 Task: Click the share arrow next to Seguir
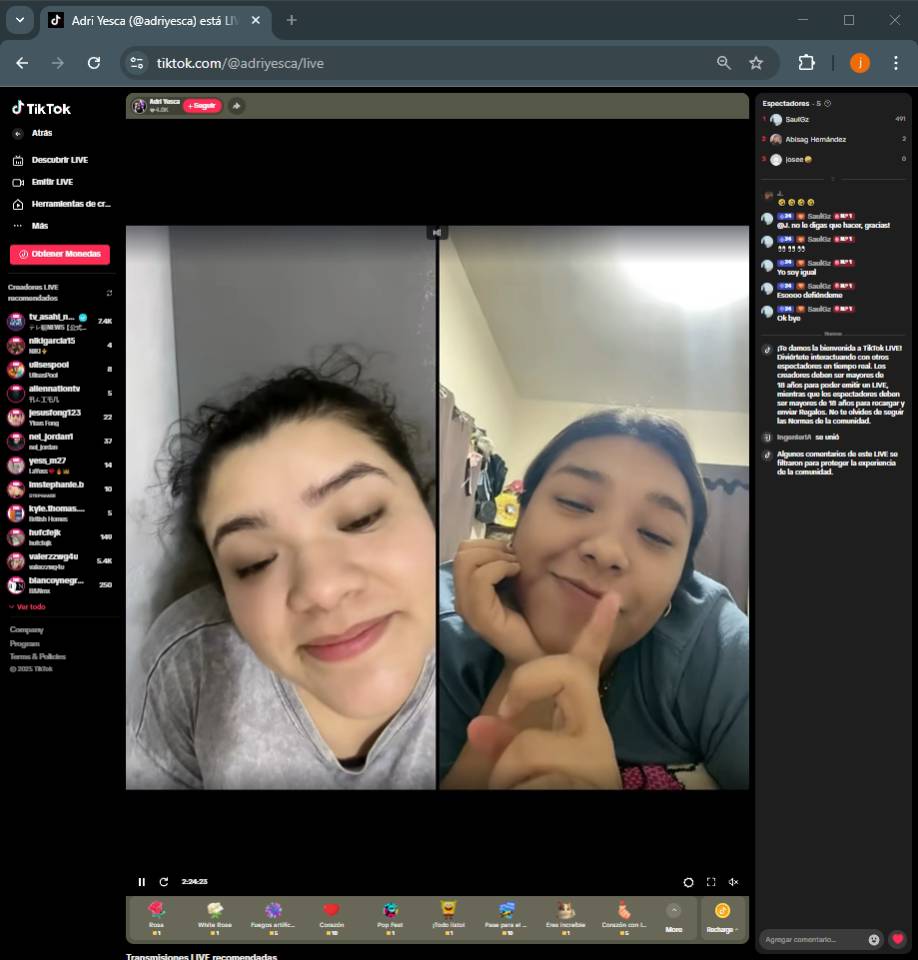coord(236,106)
